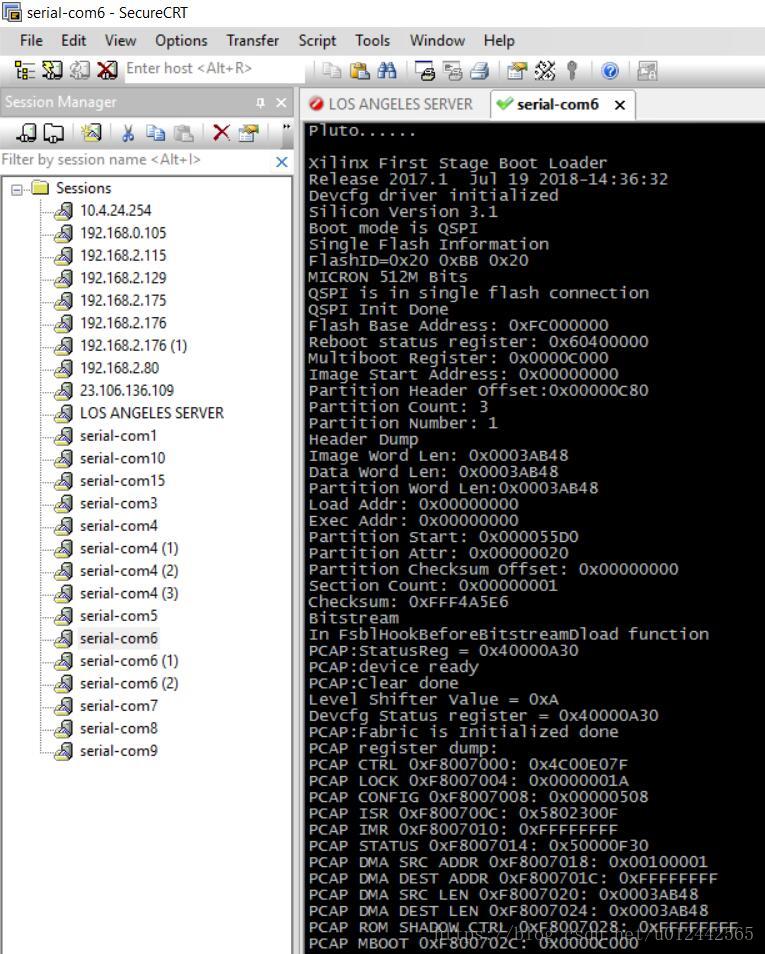The image size is (765, 954).
Task: Disconnect the current session via toolbar
Action: (107, 71)
